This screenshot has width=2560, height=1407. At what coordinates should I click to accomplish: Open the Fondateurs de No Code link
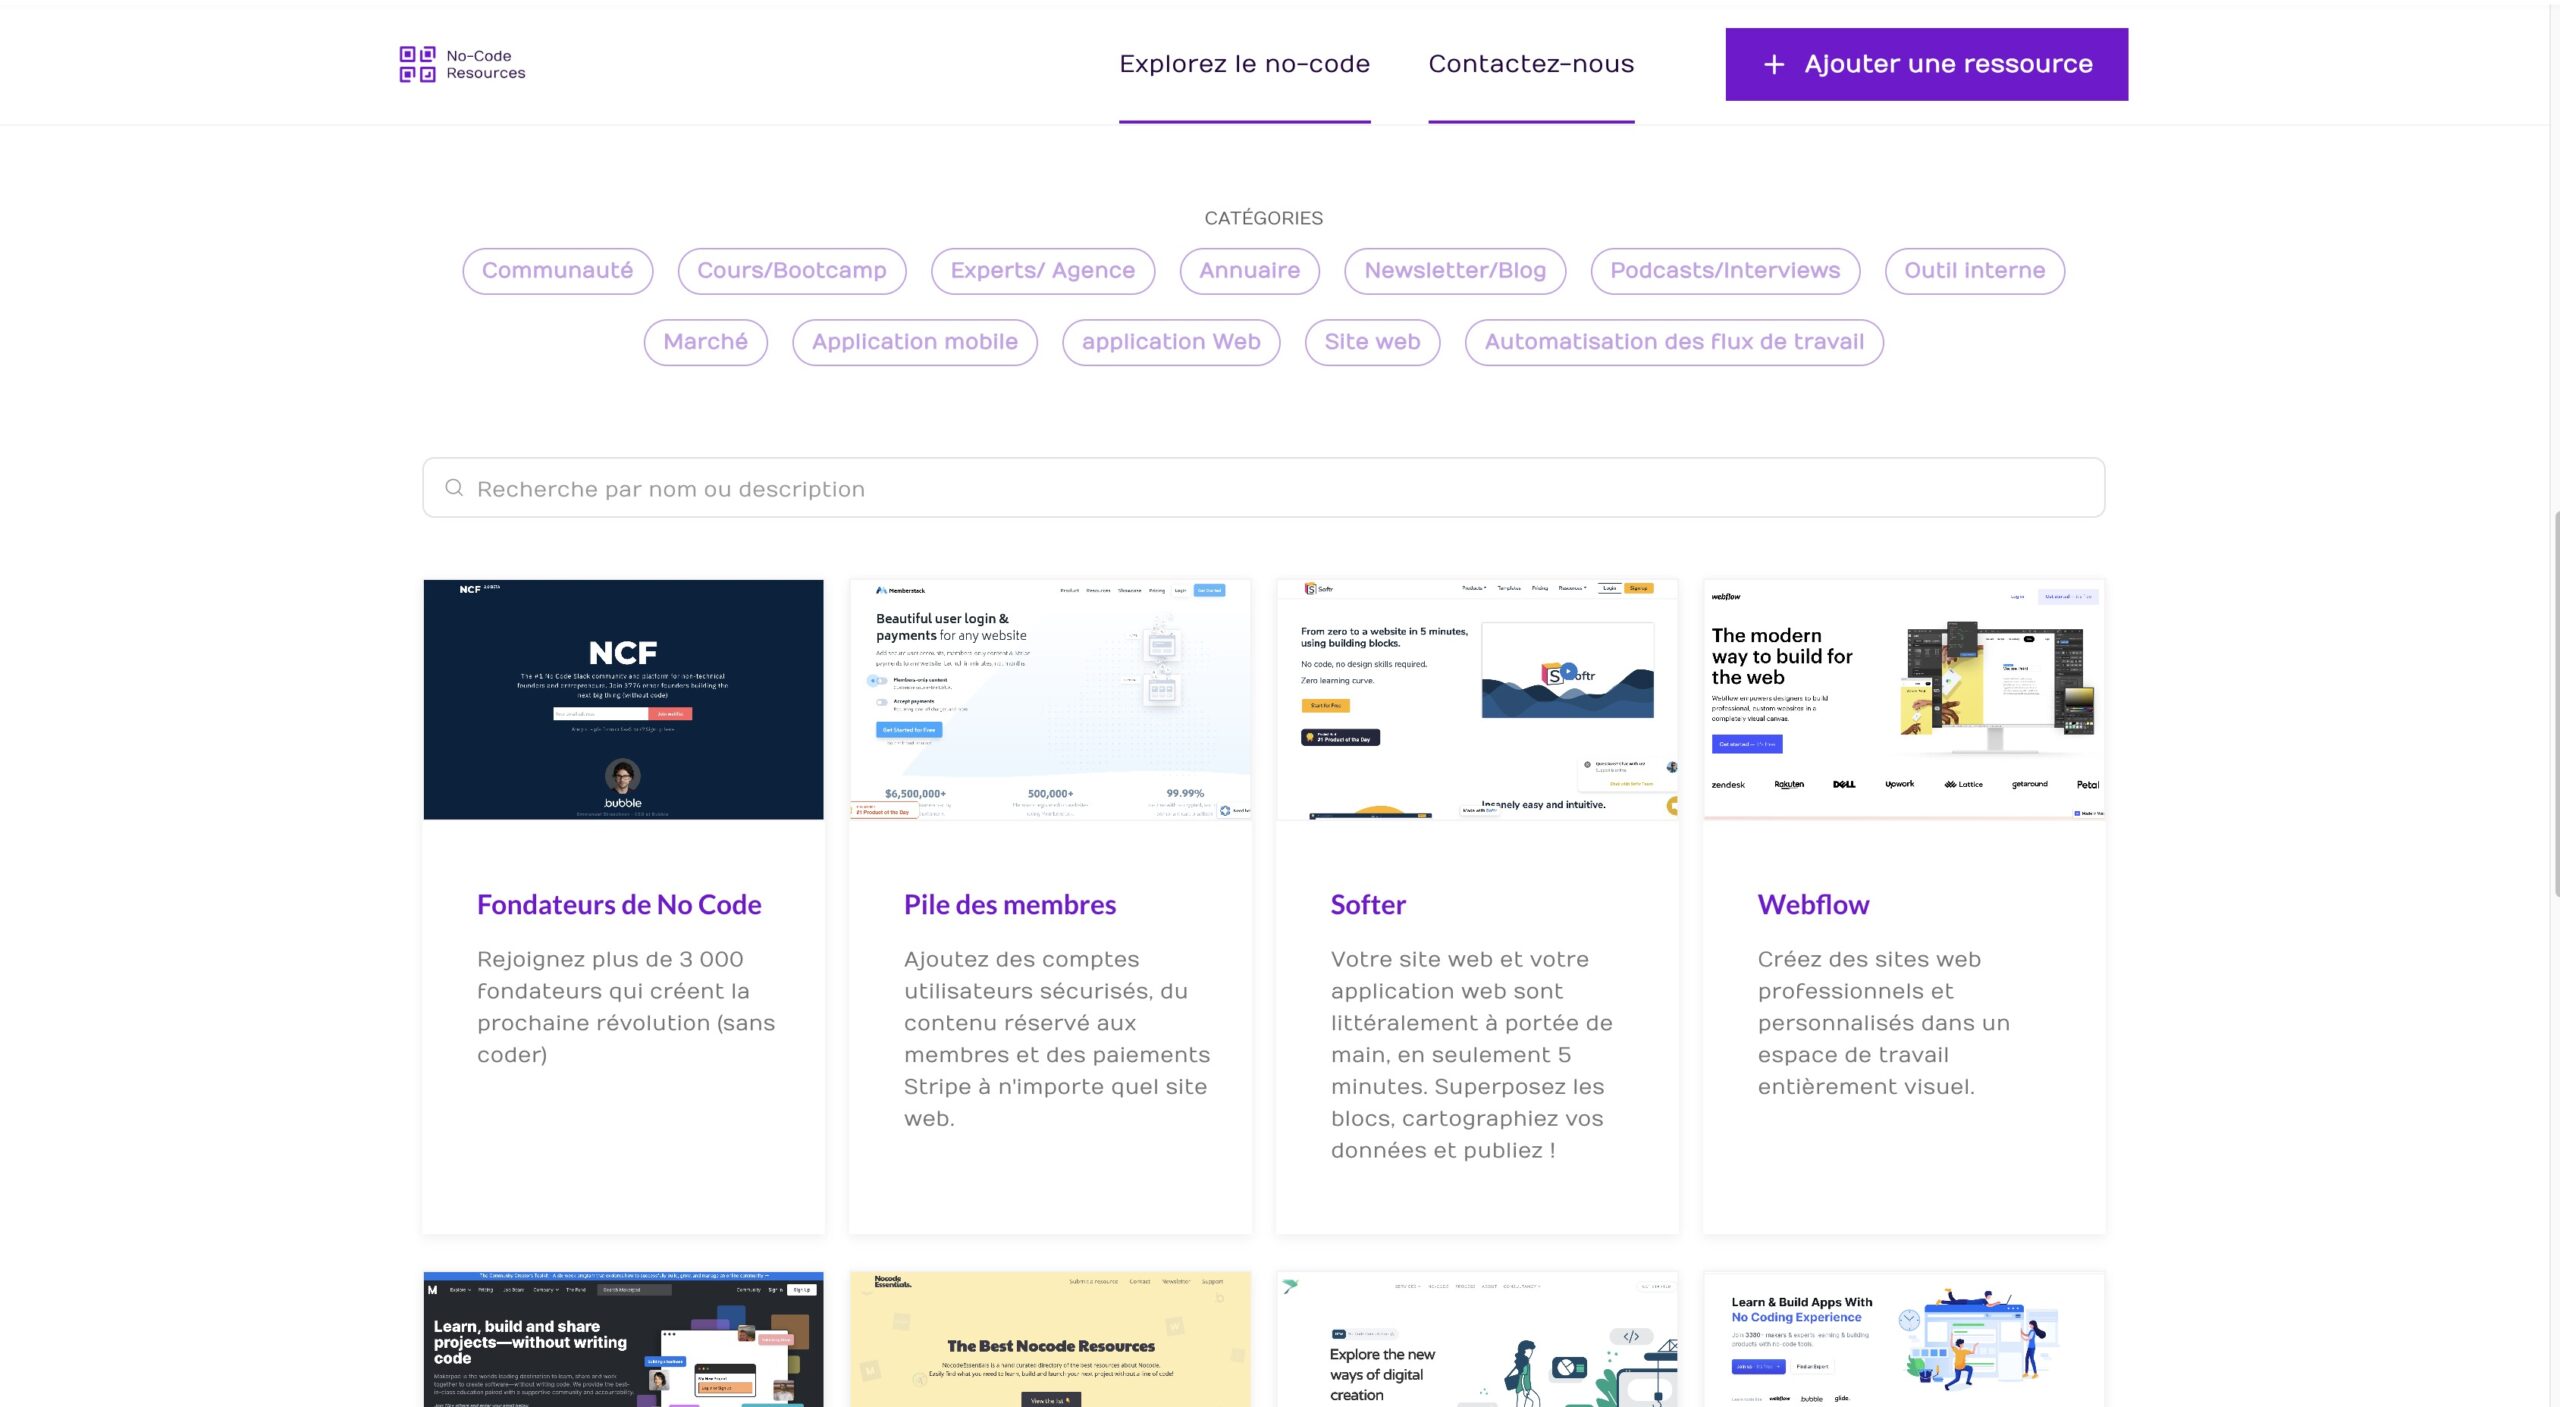[x=618, y=904]
